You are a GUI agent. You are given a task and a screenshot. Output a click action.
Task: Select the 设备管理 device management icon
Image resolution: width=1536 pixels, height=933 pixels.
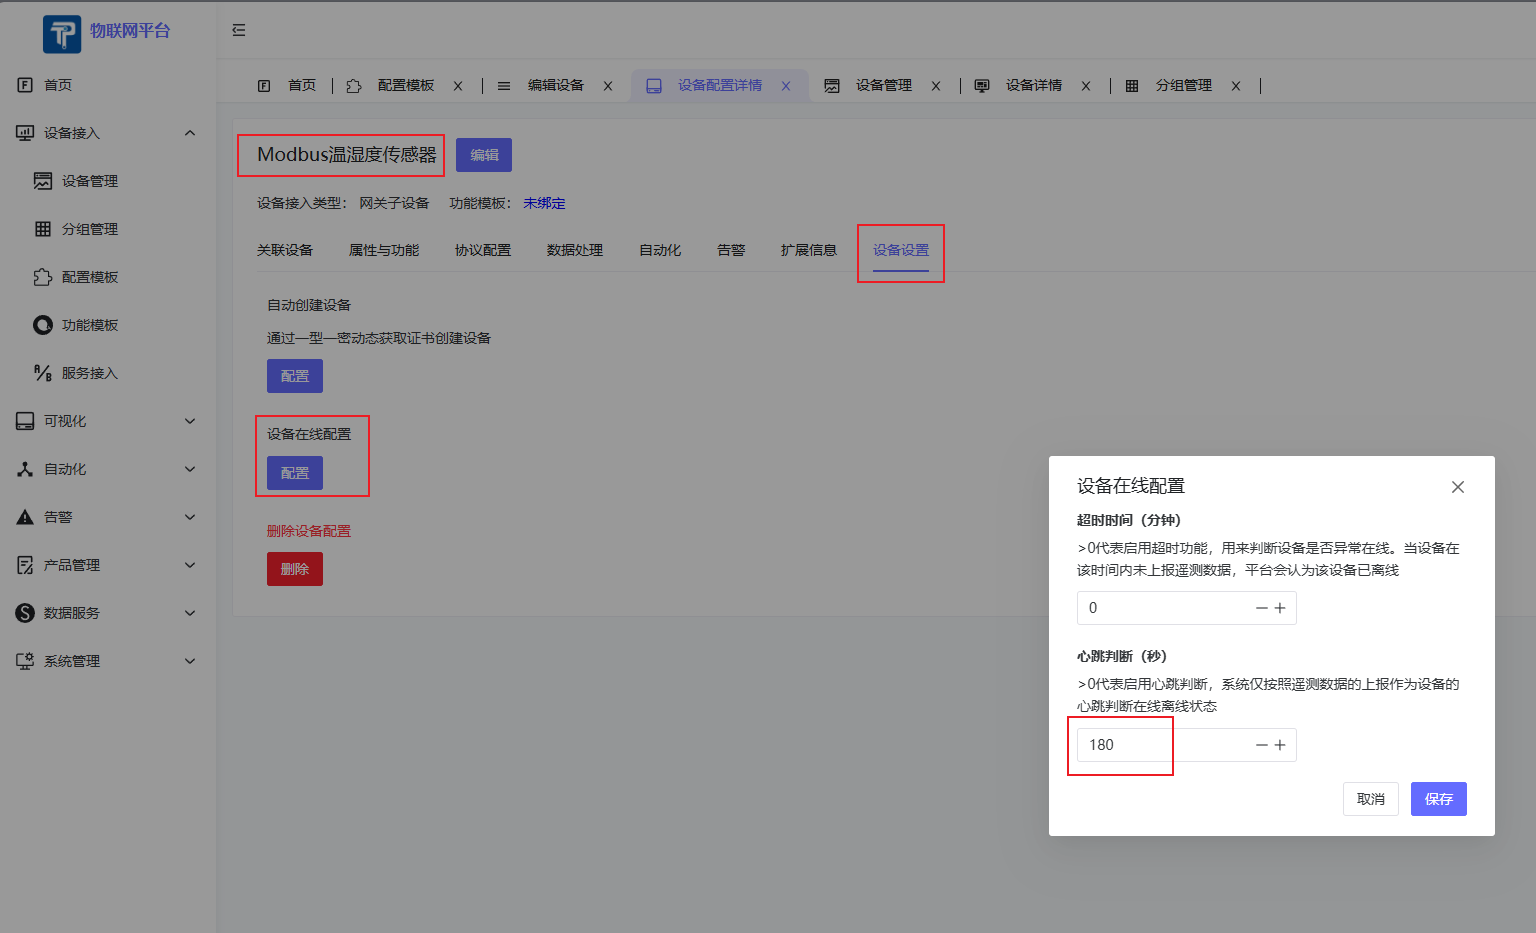pos(42,181)
